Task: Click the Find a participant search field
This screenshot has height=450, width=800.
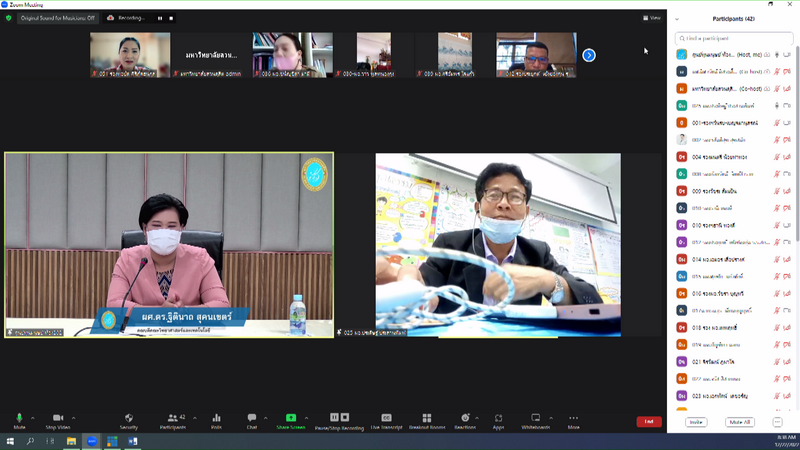Action: [x=734, y=38]
